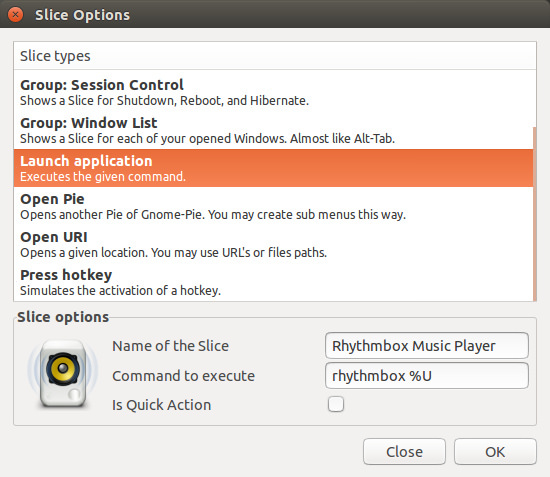Viewport: 550px width, 477px height.
Task: Click the Close button
Action: click(x=404, y=451)
